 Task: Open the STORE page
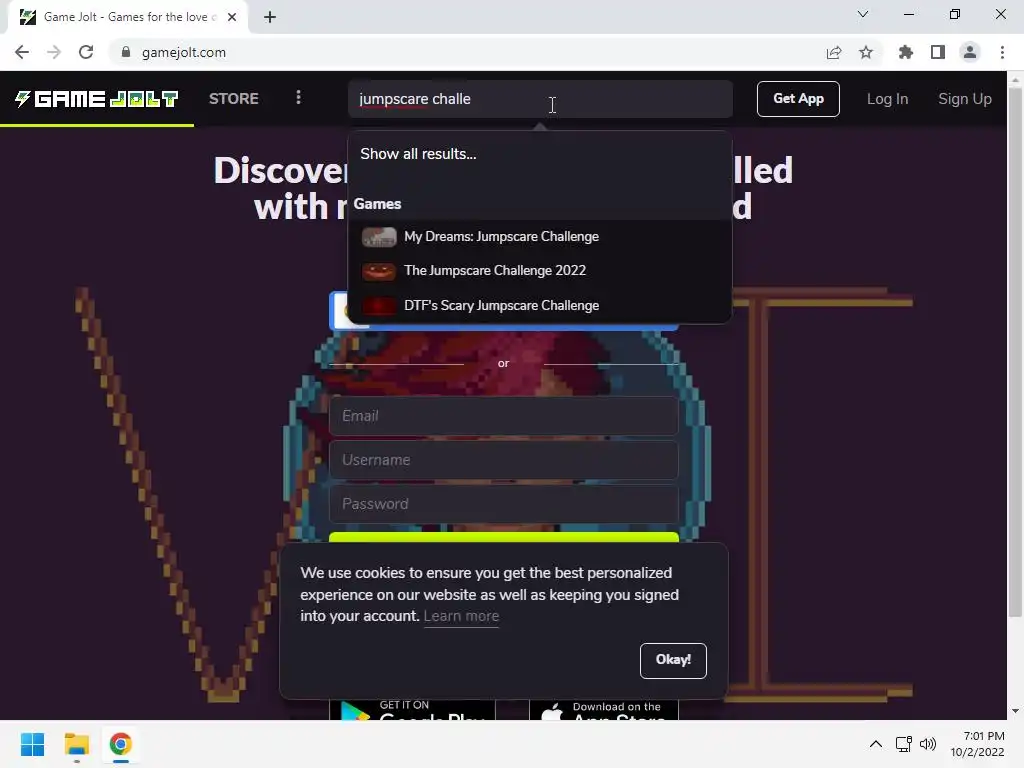coord(234,99)
